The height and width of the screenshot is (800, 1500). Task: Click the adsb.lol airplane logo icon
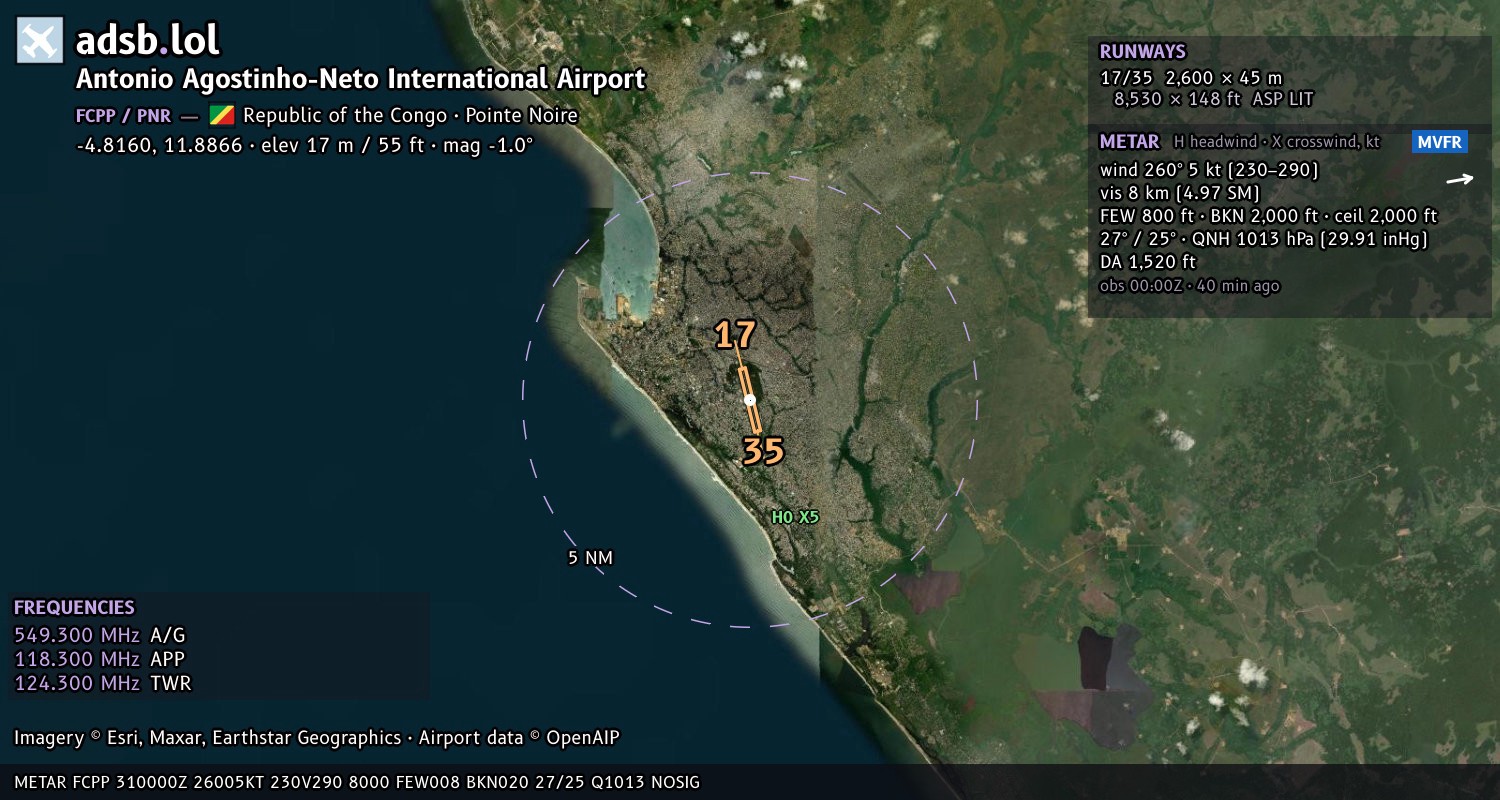pos(40,40)
